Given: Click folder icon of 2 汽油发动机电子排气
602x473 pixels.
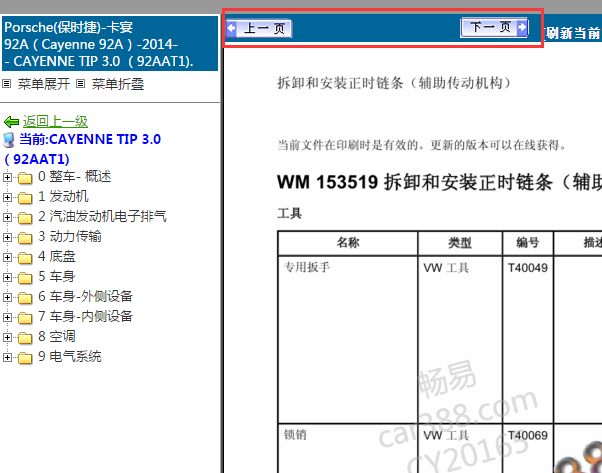Looking at the screenshot, I should [x=25, y=218].
